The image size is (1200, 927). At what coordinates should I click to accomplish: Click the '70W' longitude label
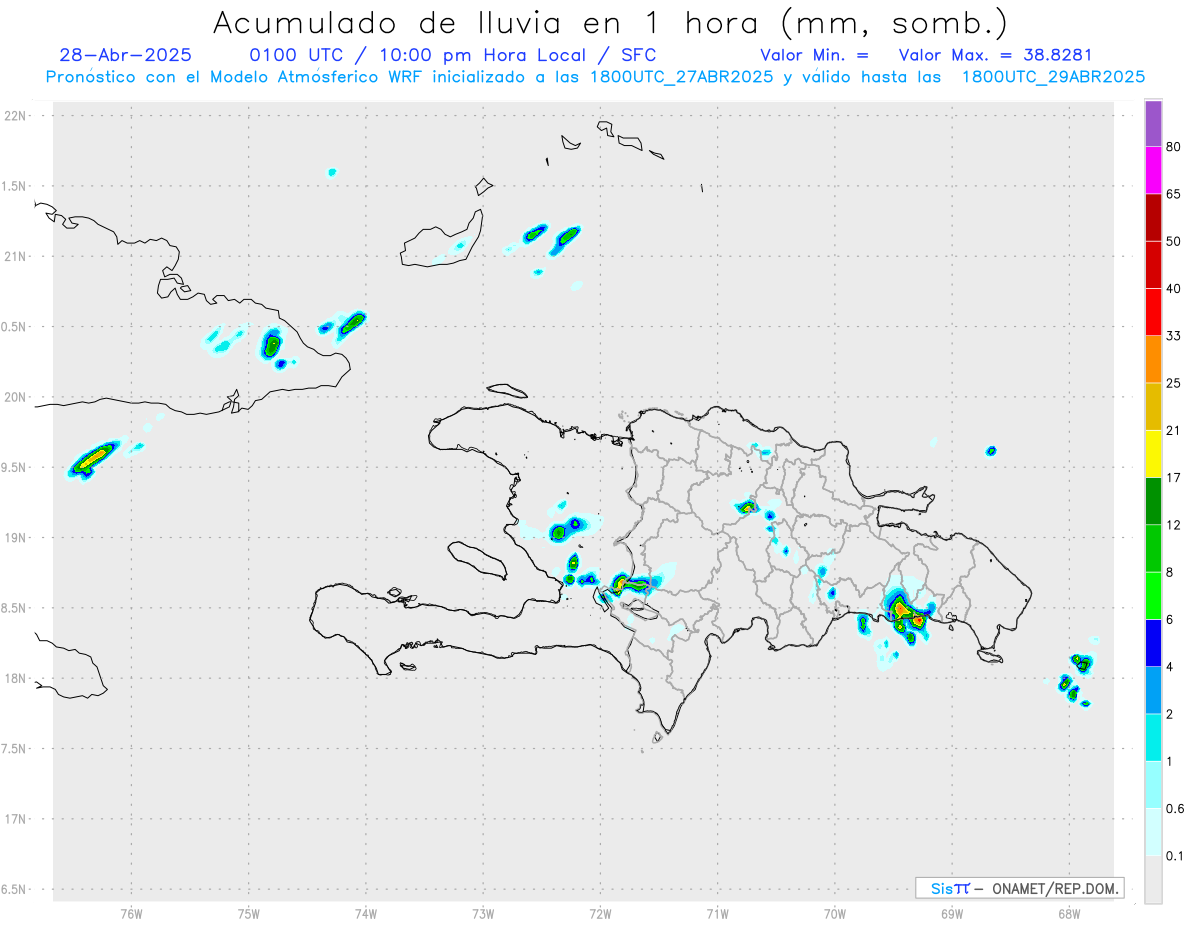point(835,913)
